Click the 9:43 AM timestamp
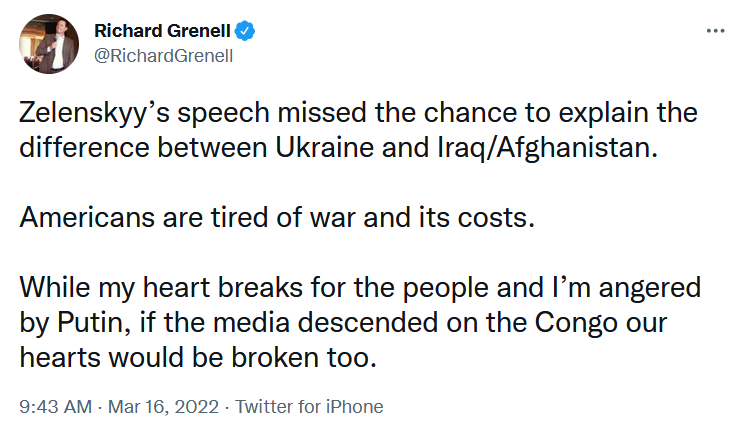740x426 pixels. (56, 407)
